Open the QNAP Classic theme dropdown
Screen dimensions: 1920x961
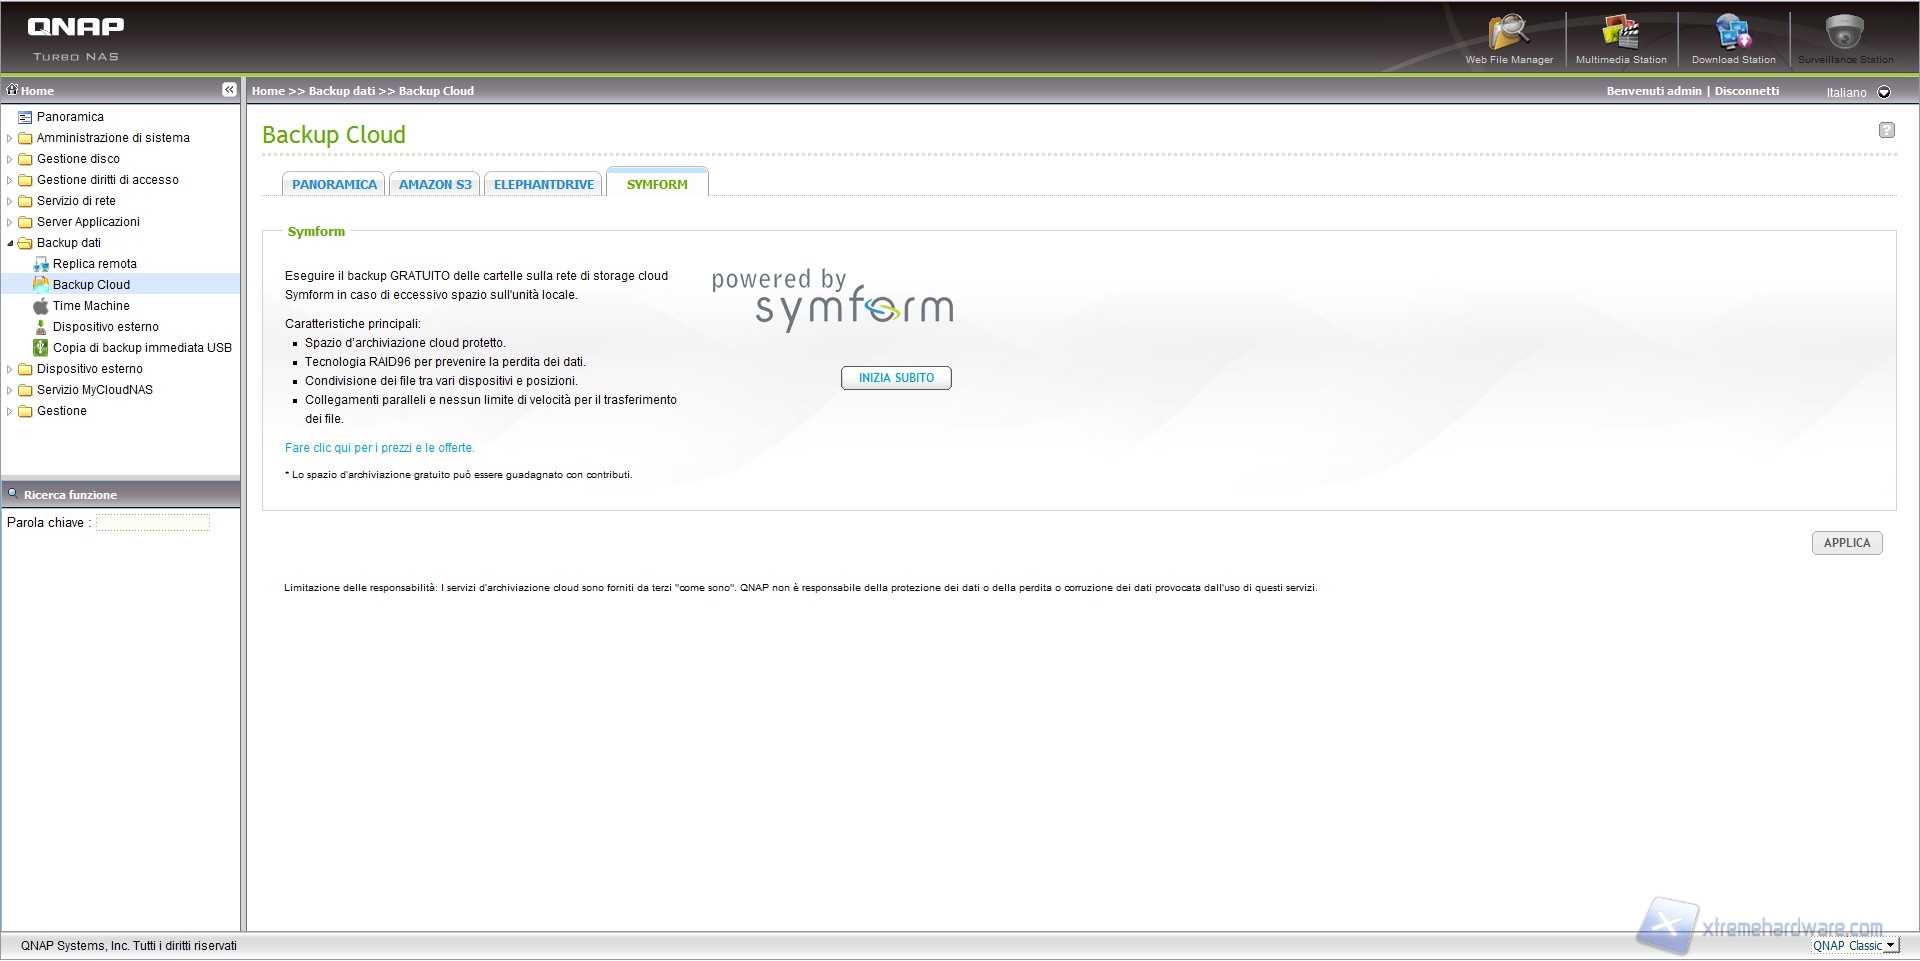click(x=1890, y=945)
